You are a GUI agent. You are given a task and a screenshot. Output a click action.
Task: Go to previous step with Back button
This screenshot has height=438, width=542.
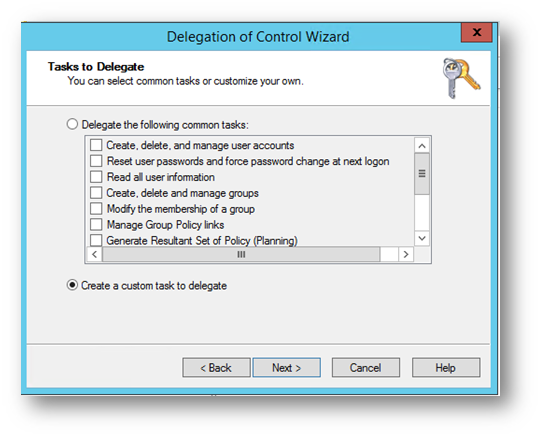pyautogui.click(x=216, y=367)
